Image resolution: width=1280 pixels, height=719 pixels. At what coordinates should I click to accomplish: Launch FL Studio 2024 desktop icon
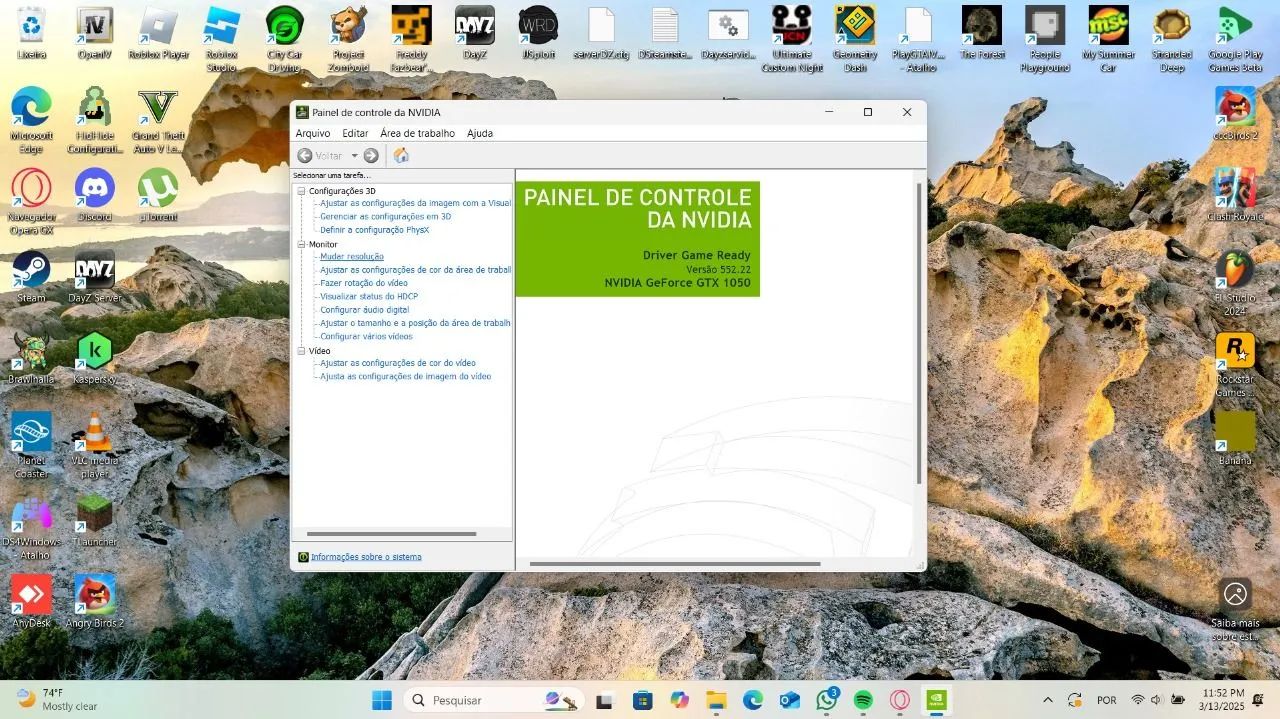coord(1235,272)
